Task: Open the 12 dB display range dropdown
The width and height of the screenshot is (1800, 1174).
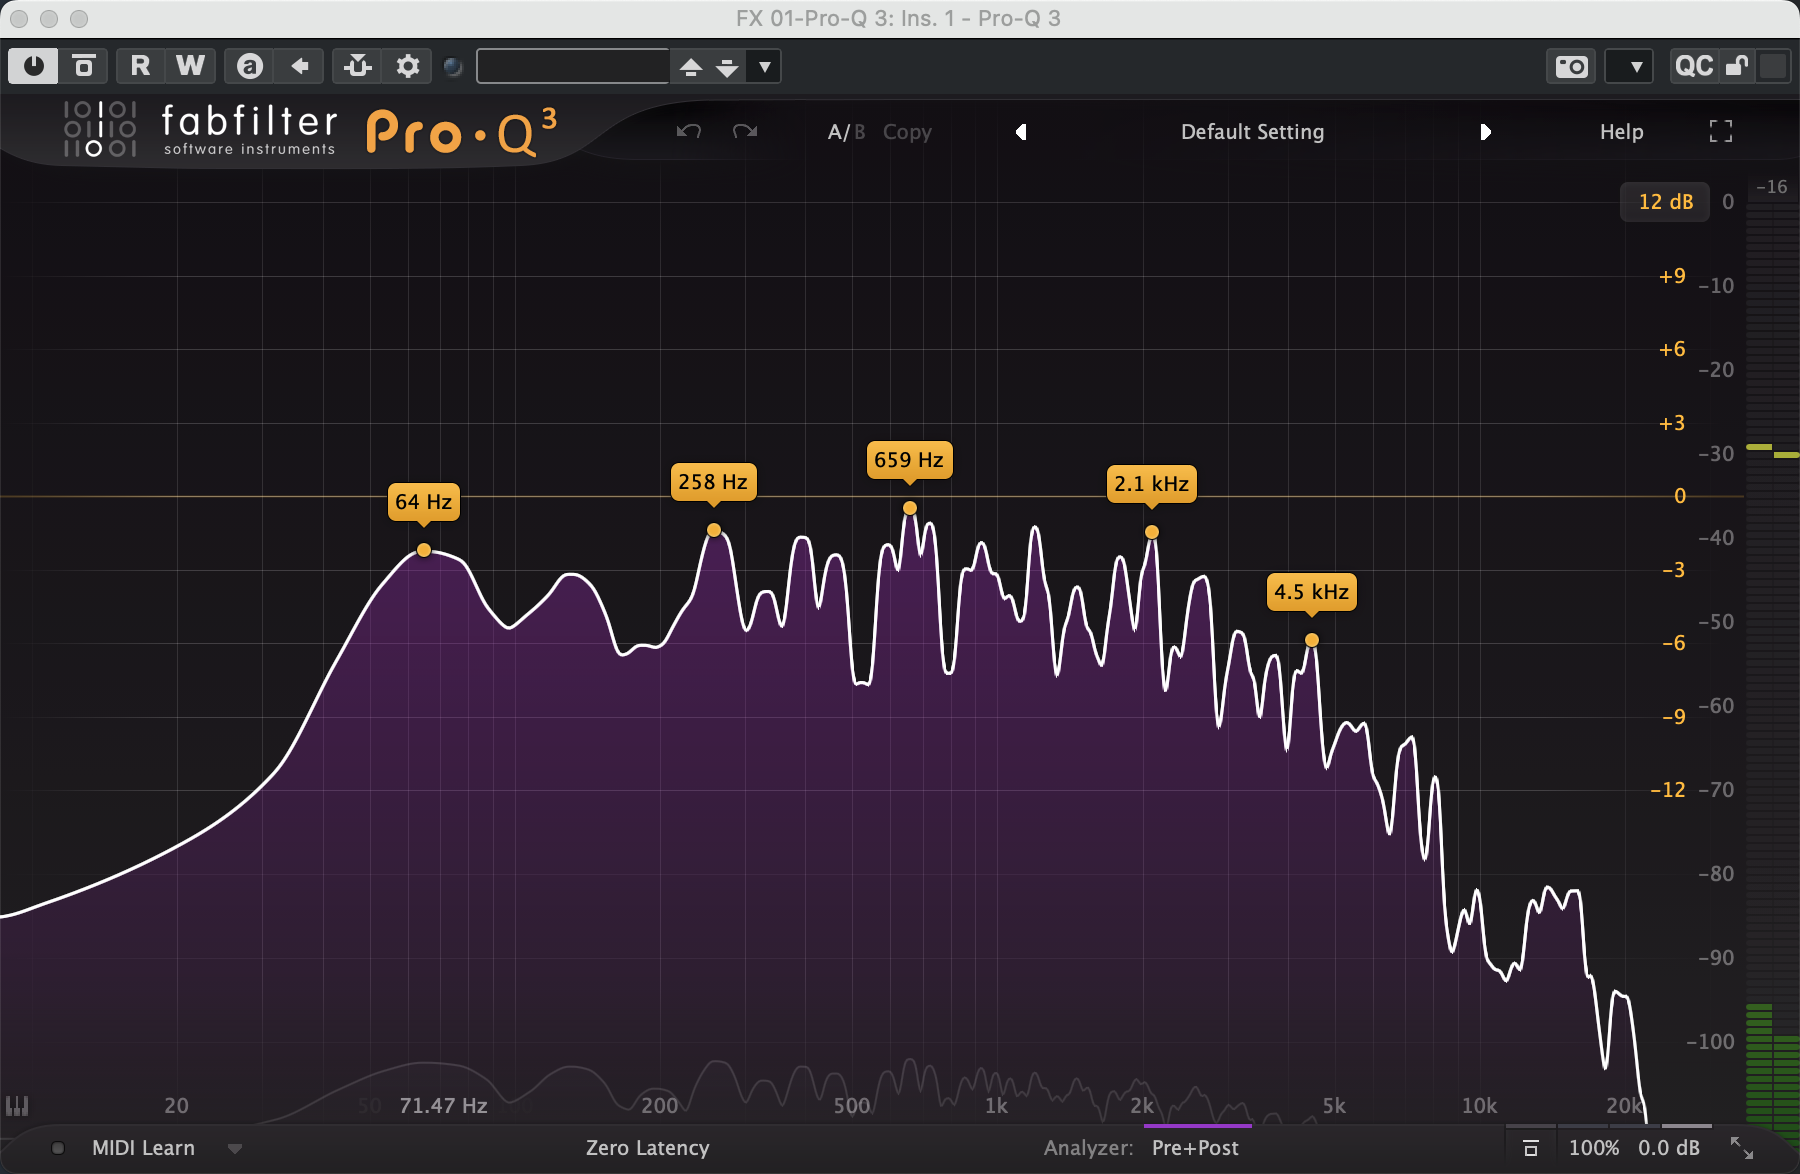Action: 1665,201
